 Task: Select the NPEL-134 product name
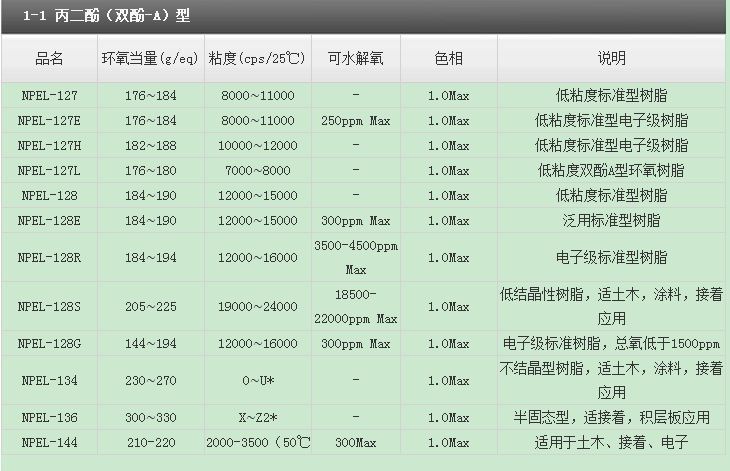[x=49, y=381]
